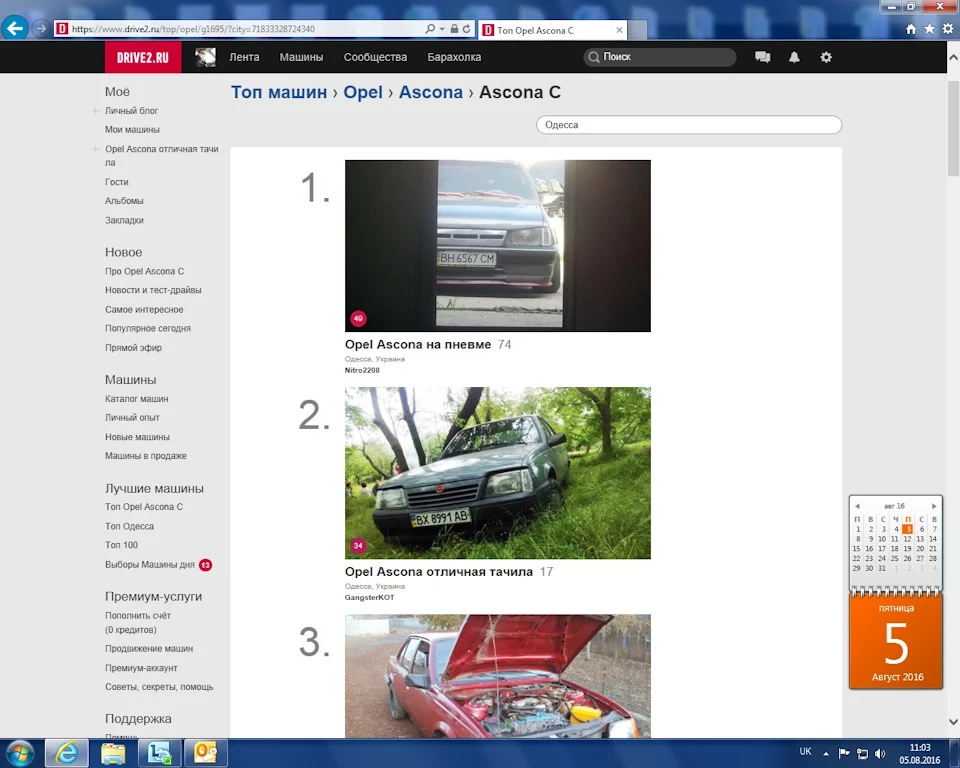This screenshot has height=768, width=960.
Task: Click the red 49 photo-count badge
Action: pos(358,318)
